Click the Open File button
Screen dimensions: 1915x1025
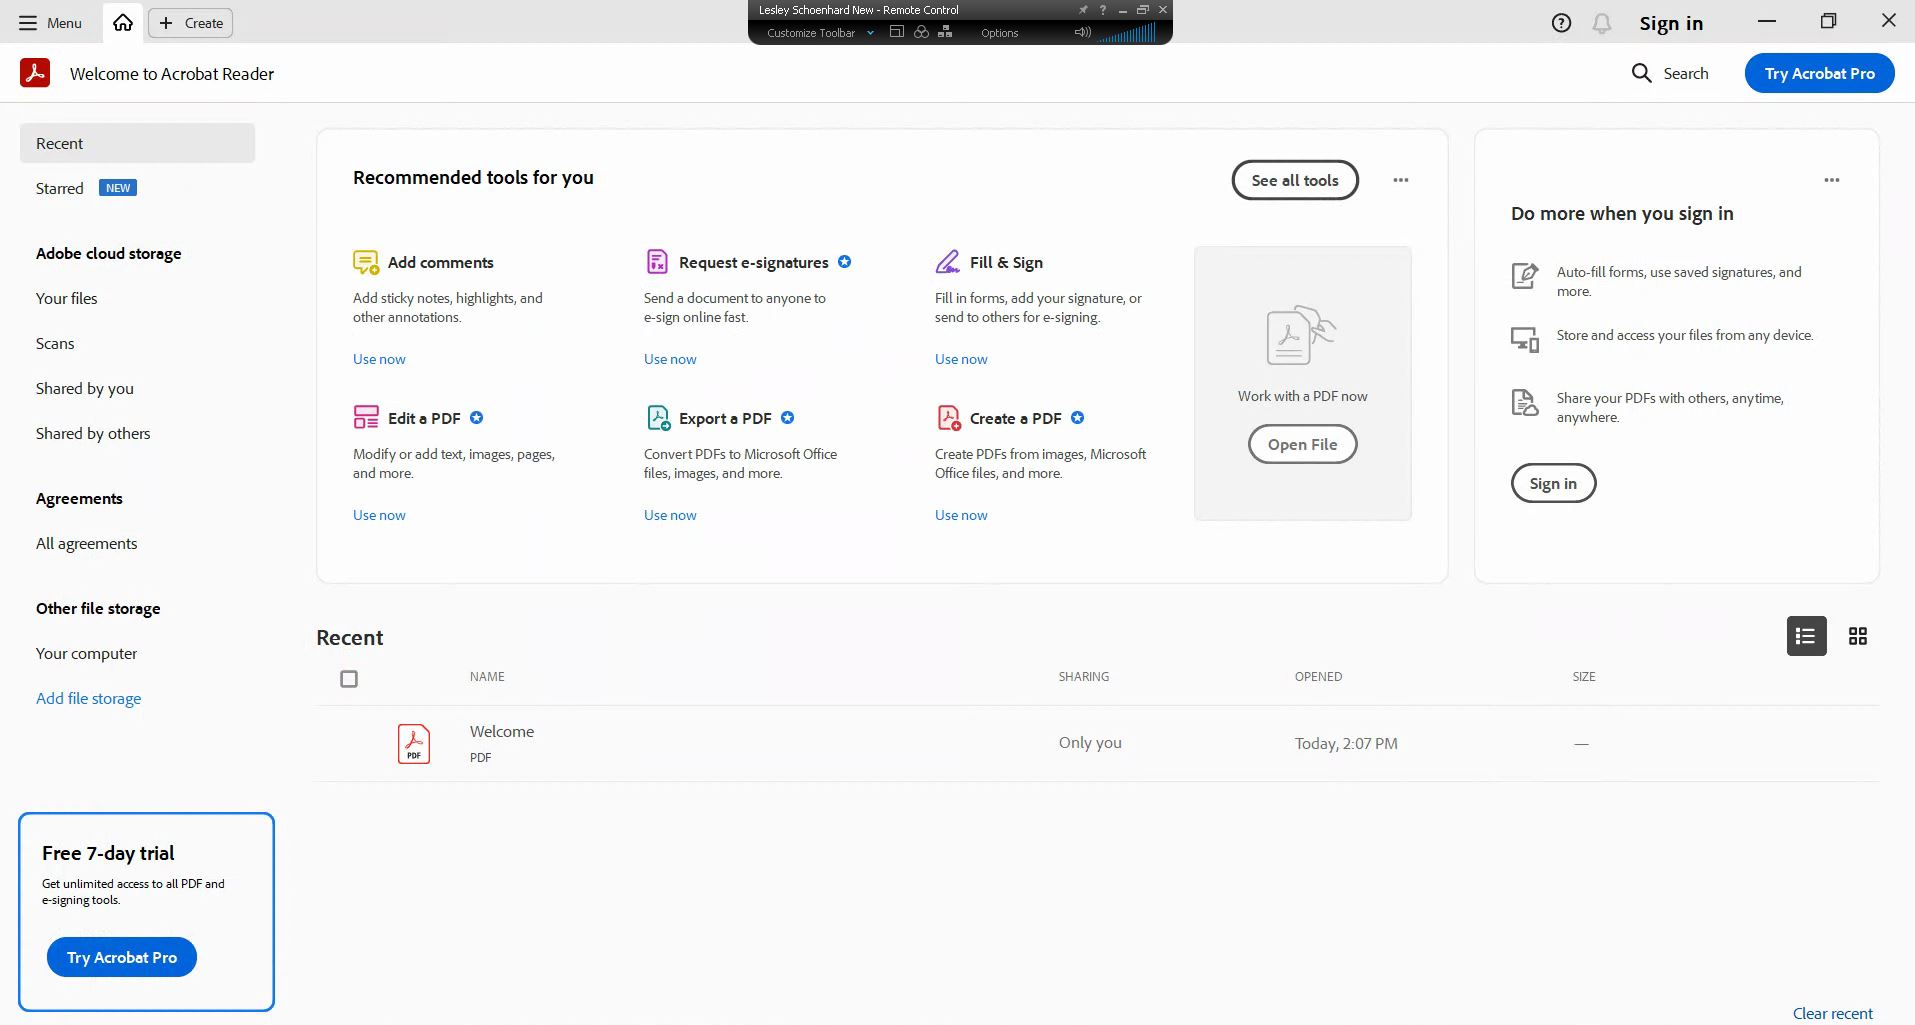(x=1302, y=444)
